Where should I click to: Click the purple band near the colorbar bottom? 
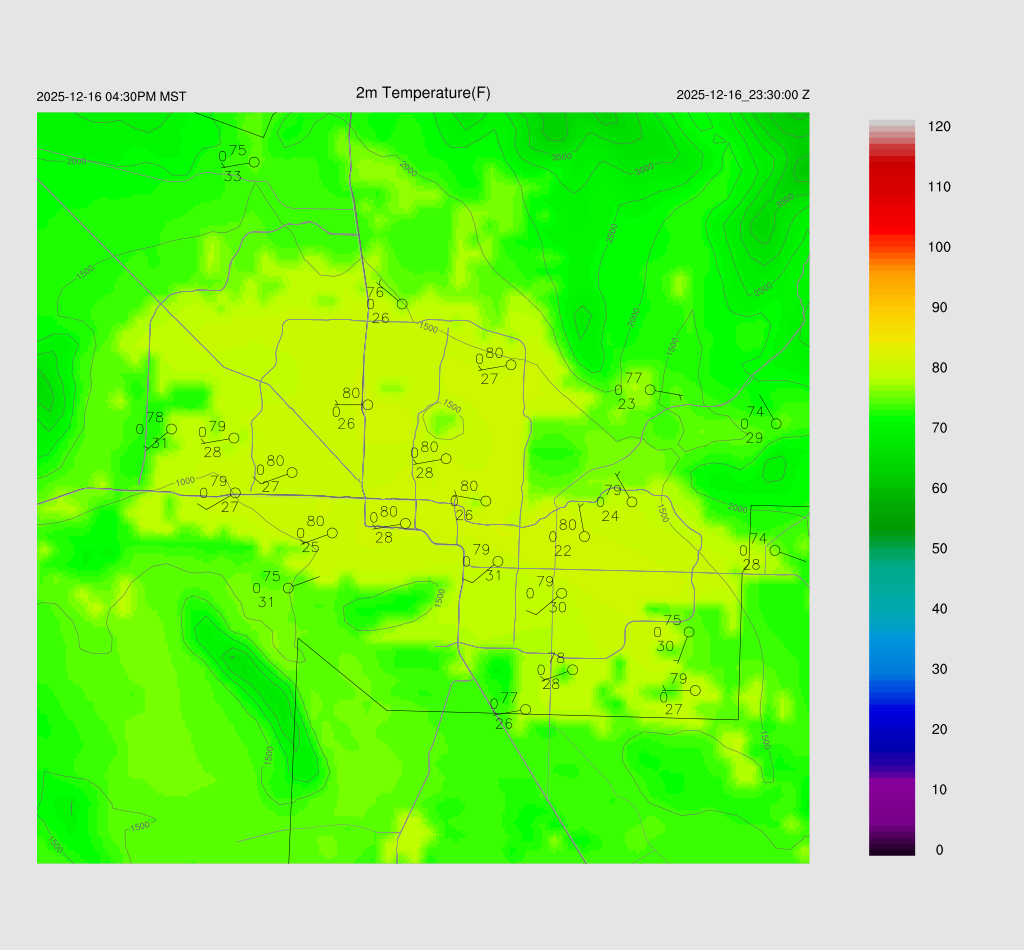pos(892,800)
